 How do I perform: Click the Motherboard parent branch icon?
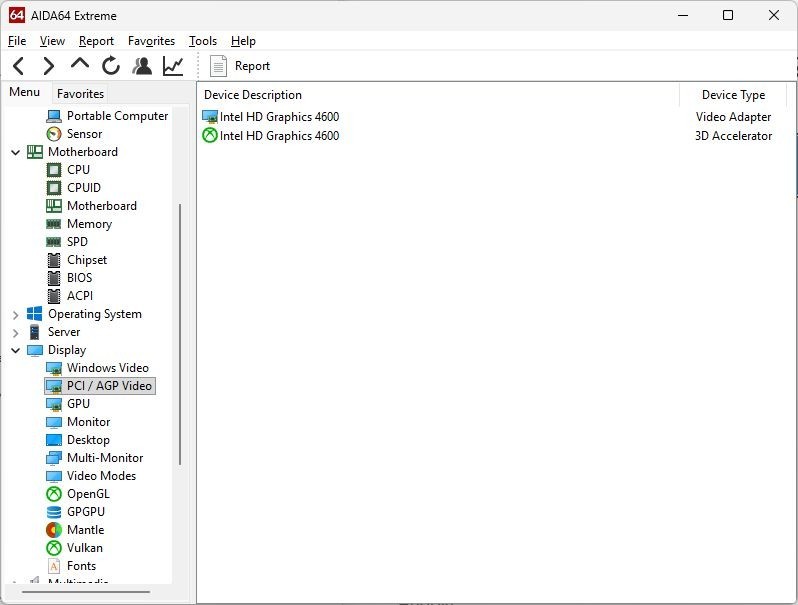click(35, 152)
